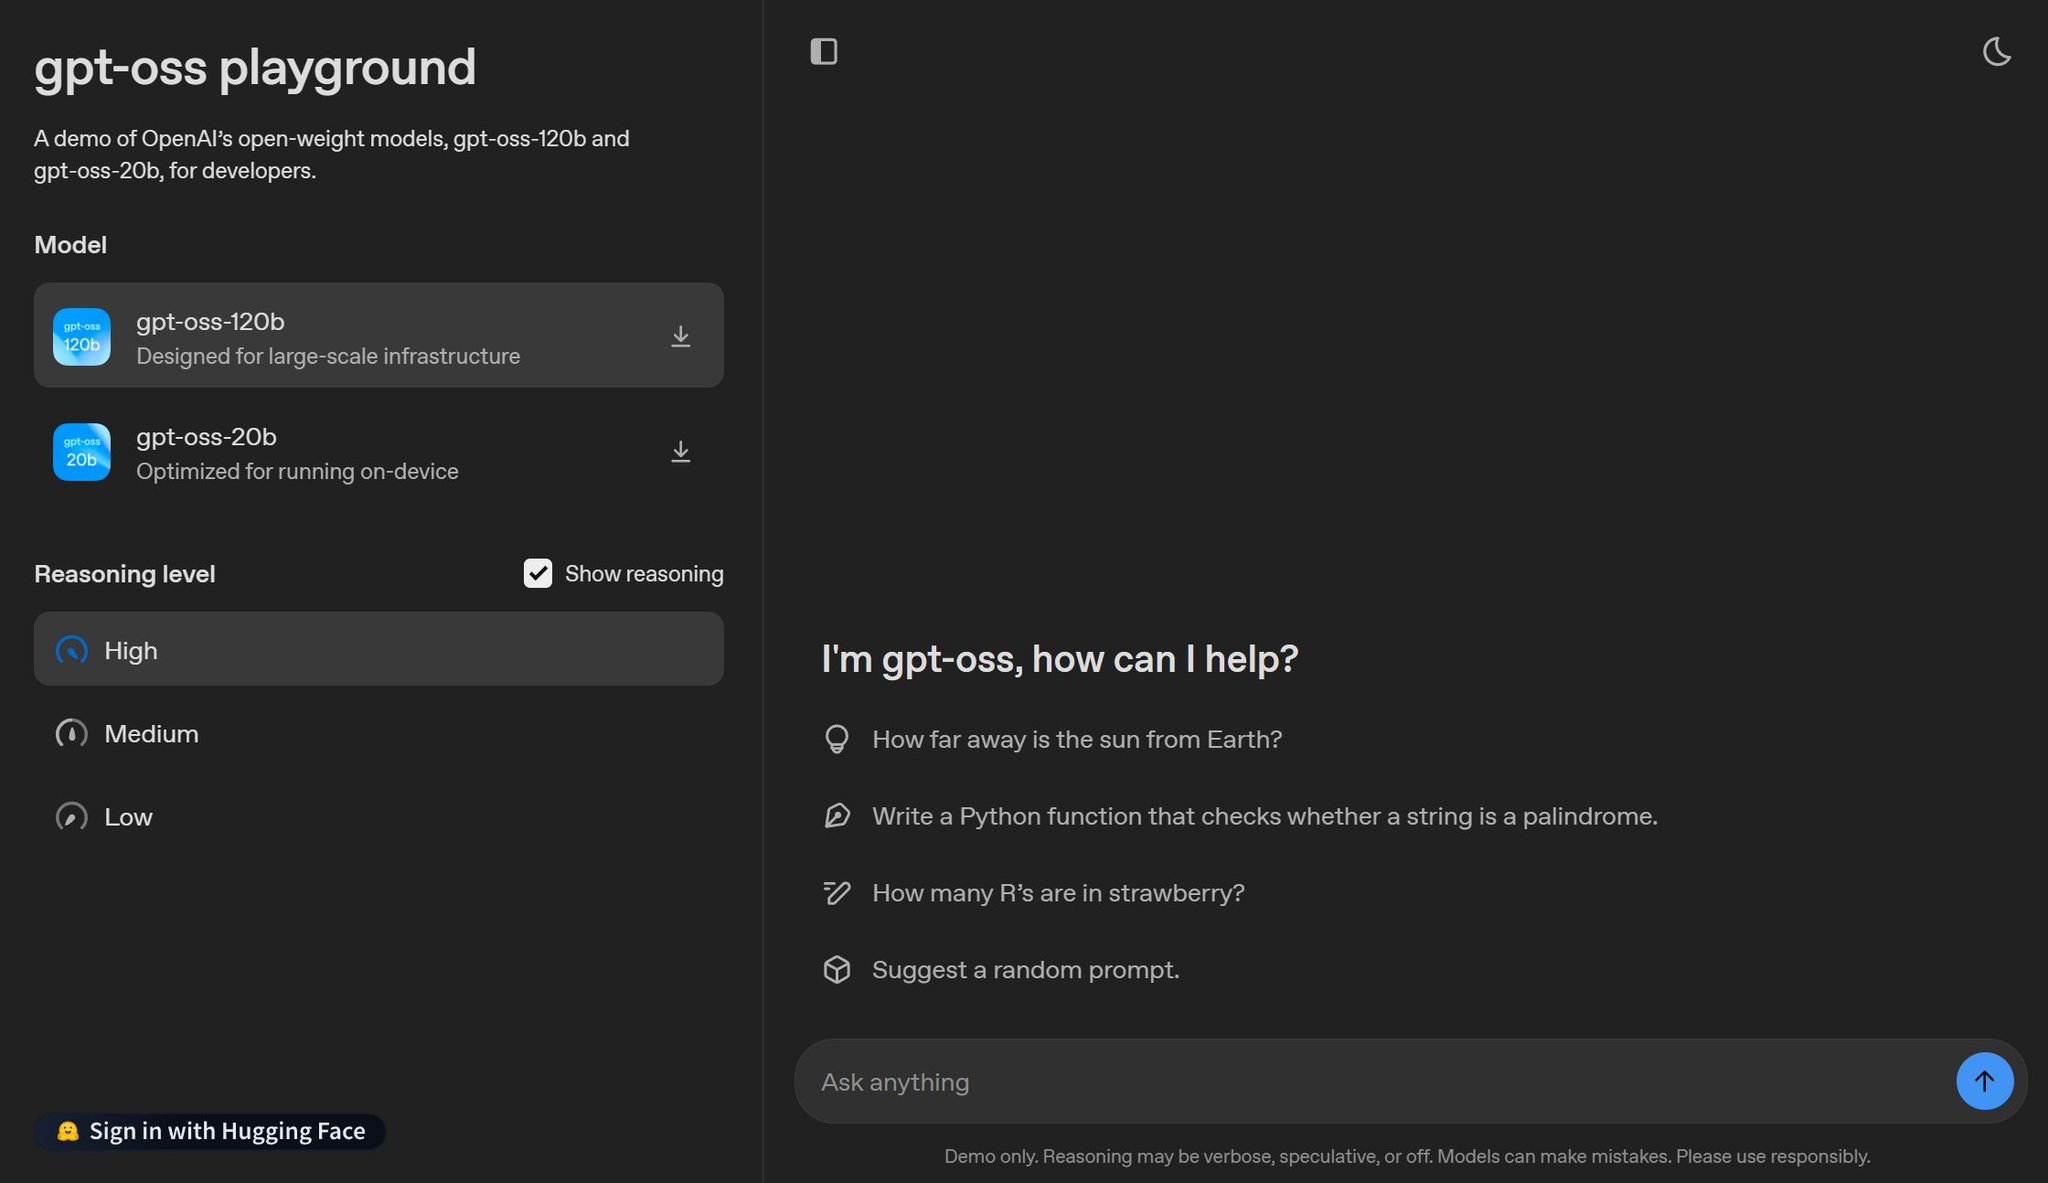Screen dimensions: 2048x1183
Task: Click the gpt-oss 120b model logo
Action: point(82,336)
